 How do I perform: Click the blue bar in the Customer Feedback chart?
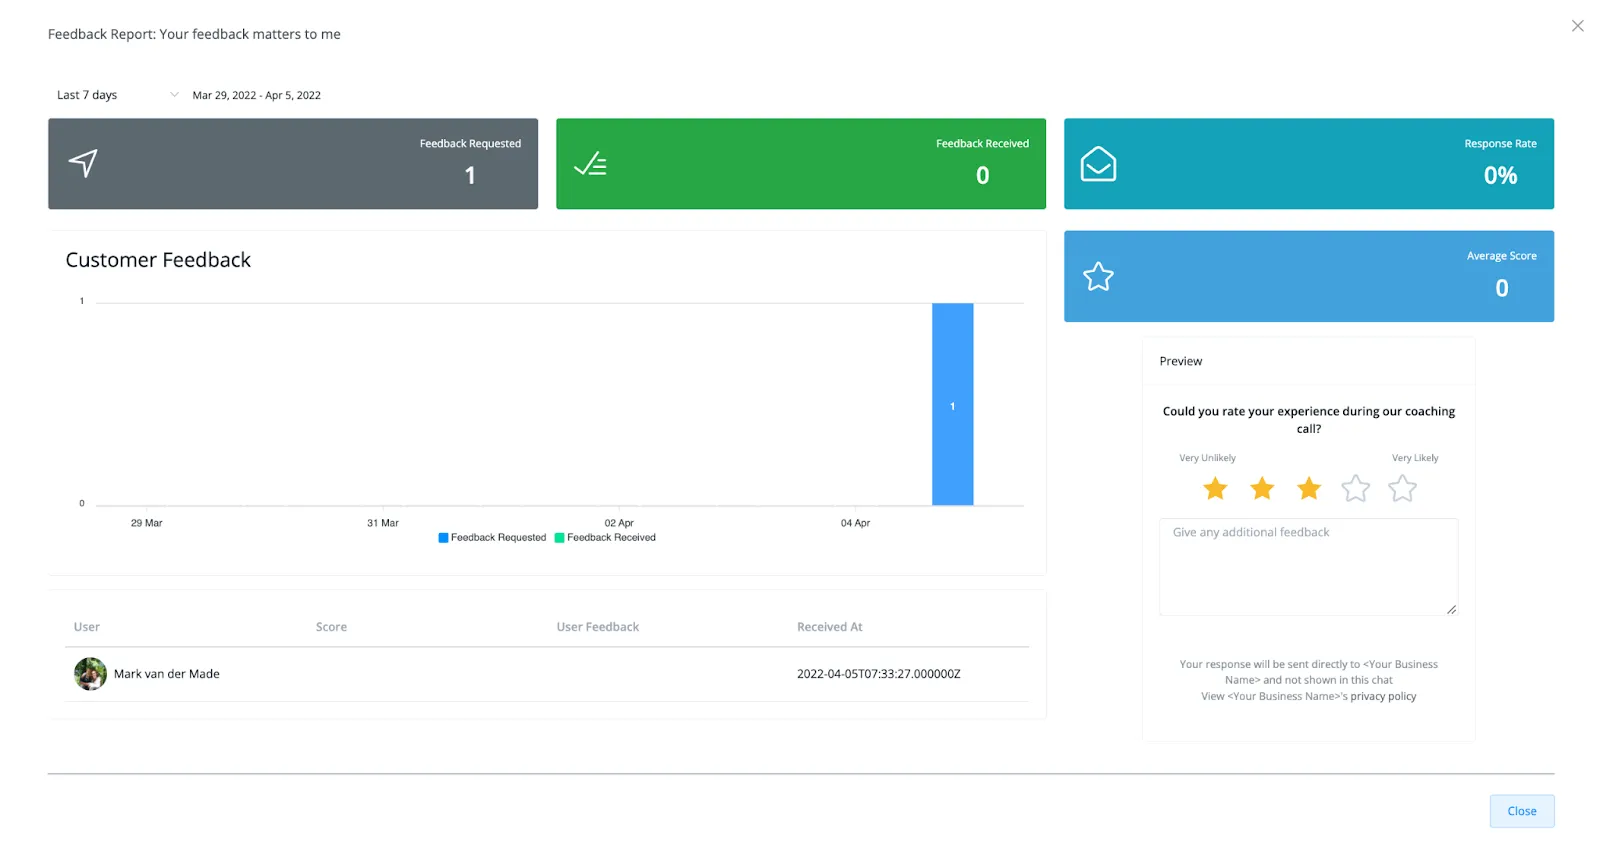952,404
